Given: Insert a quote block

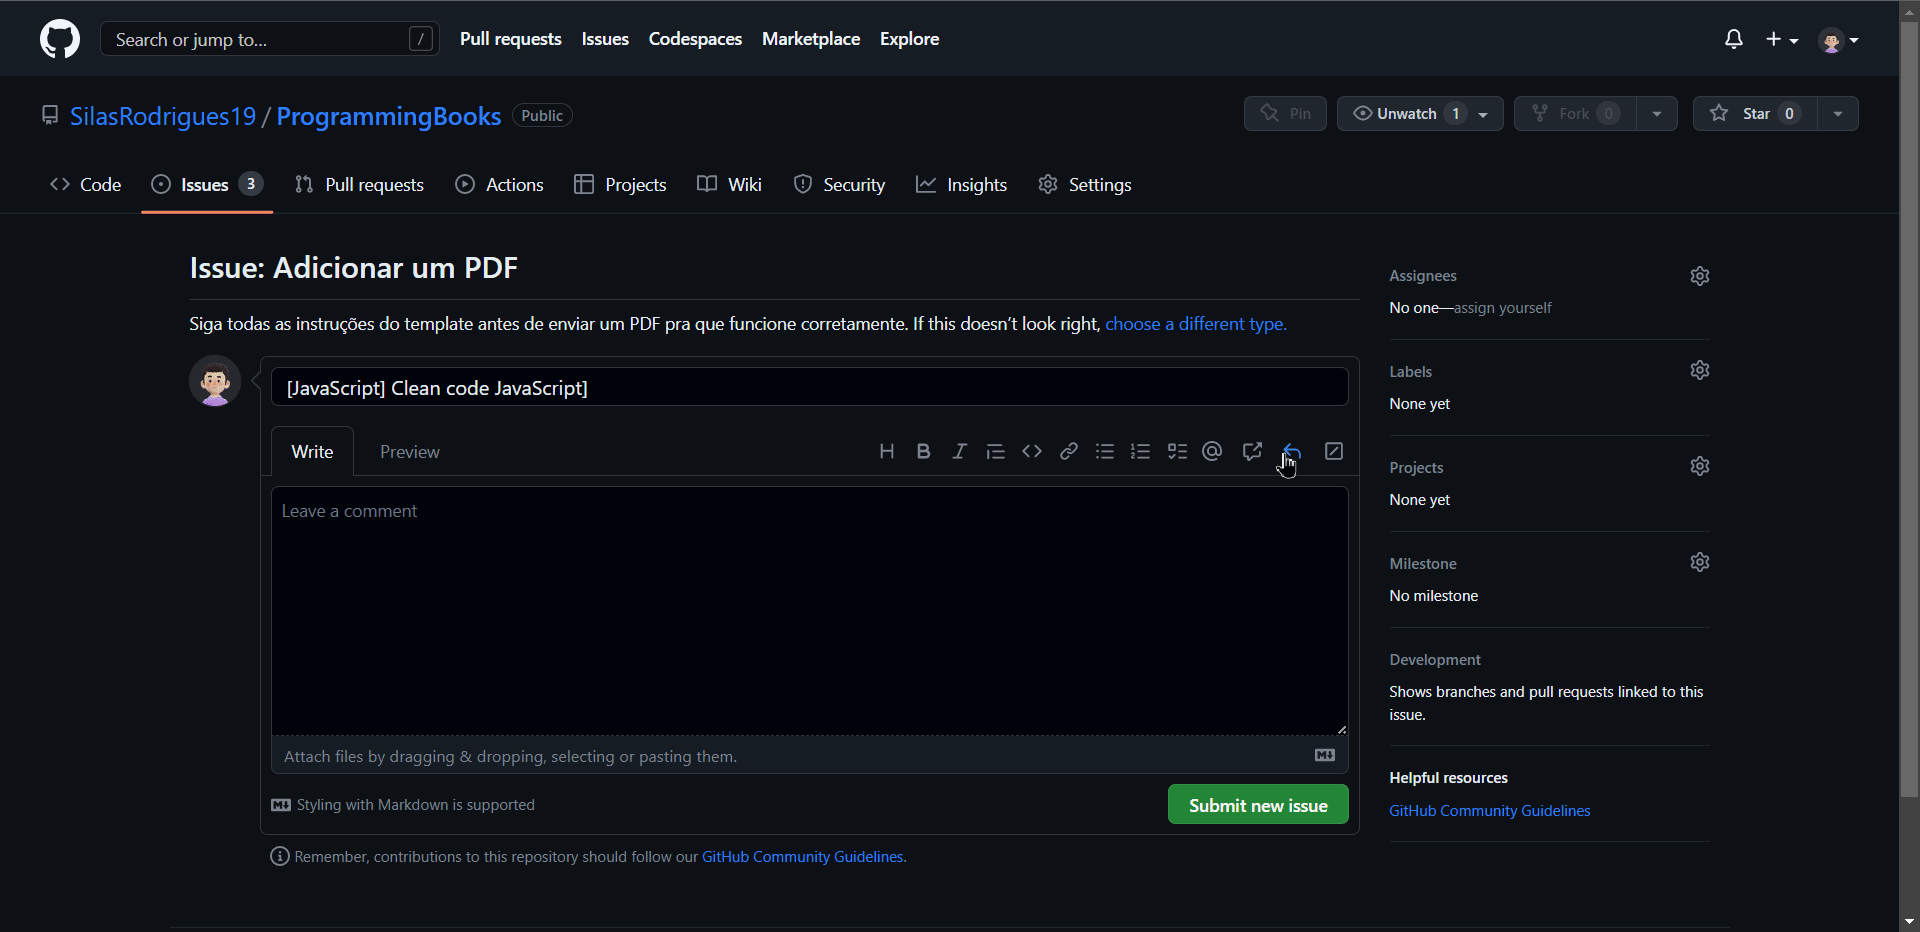Looking at the screenshot, I should point(995,451).
